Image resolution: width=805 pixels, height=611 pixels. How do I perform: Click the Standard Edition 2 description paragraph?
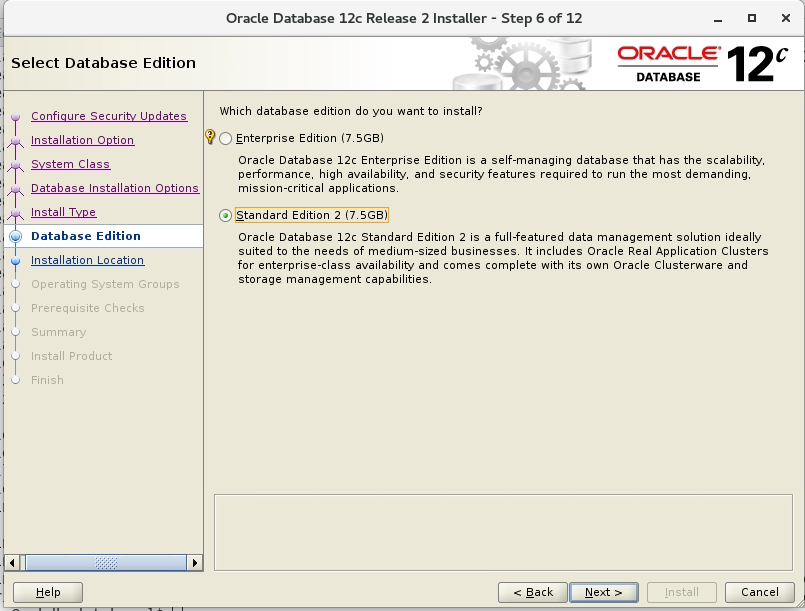tap(503, 258)
